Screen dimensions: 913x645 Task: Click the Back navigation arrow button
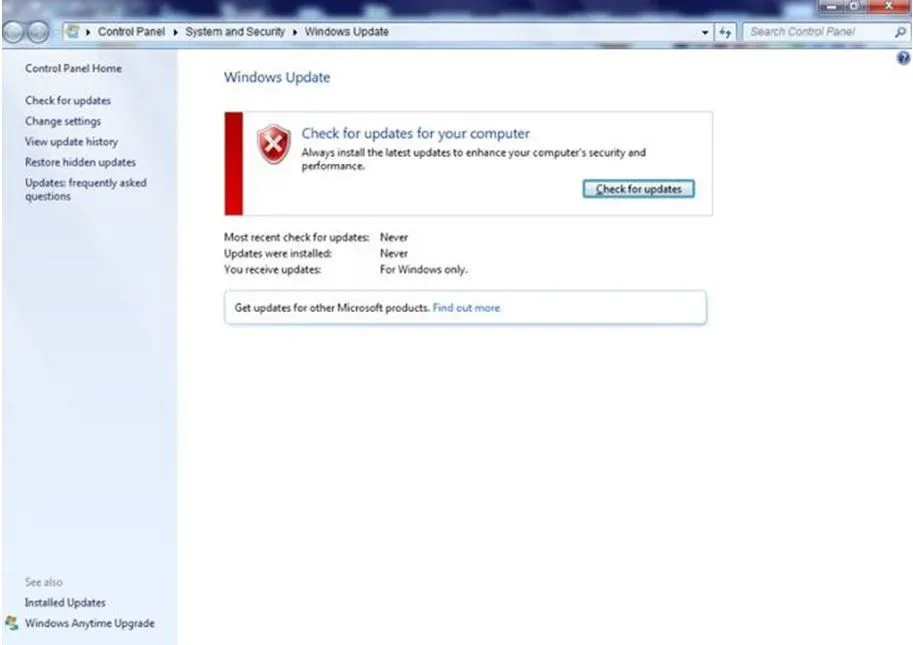[x=13, y=33]
